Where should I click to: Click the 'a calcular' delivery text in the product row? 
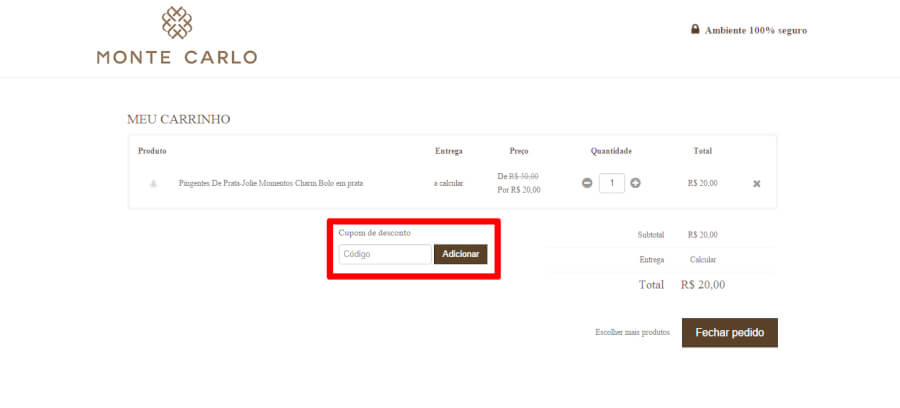click(448, 184)
